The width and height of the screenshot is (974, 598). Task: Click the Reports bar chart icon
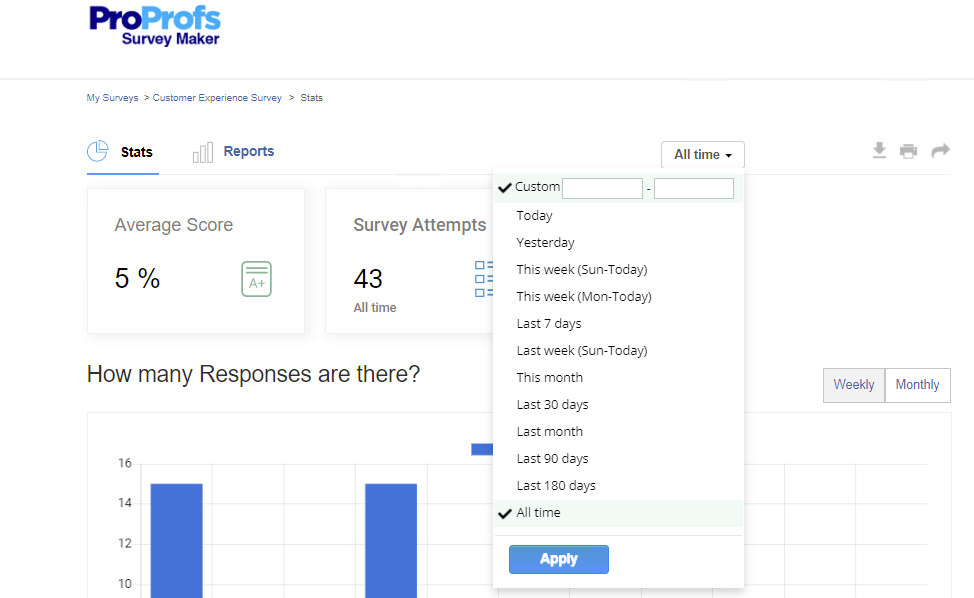click(x=203, y=152)
